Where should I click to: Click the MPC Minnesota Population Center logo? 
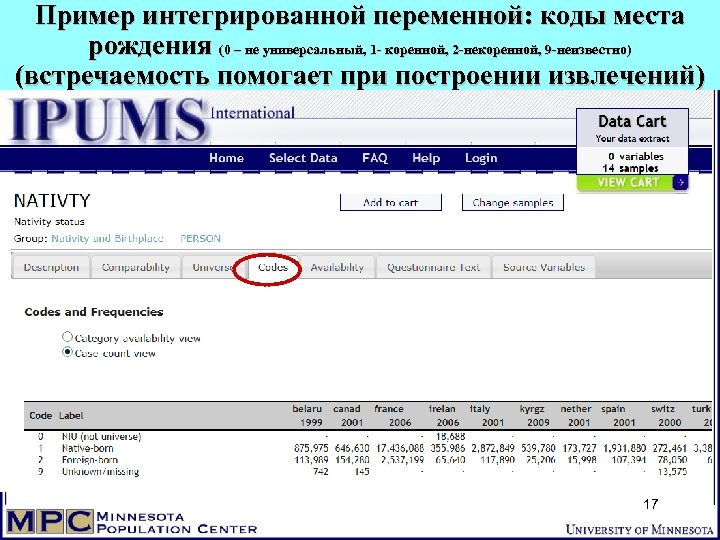point(131,522)
